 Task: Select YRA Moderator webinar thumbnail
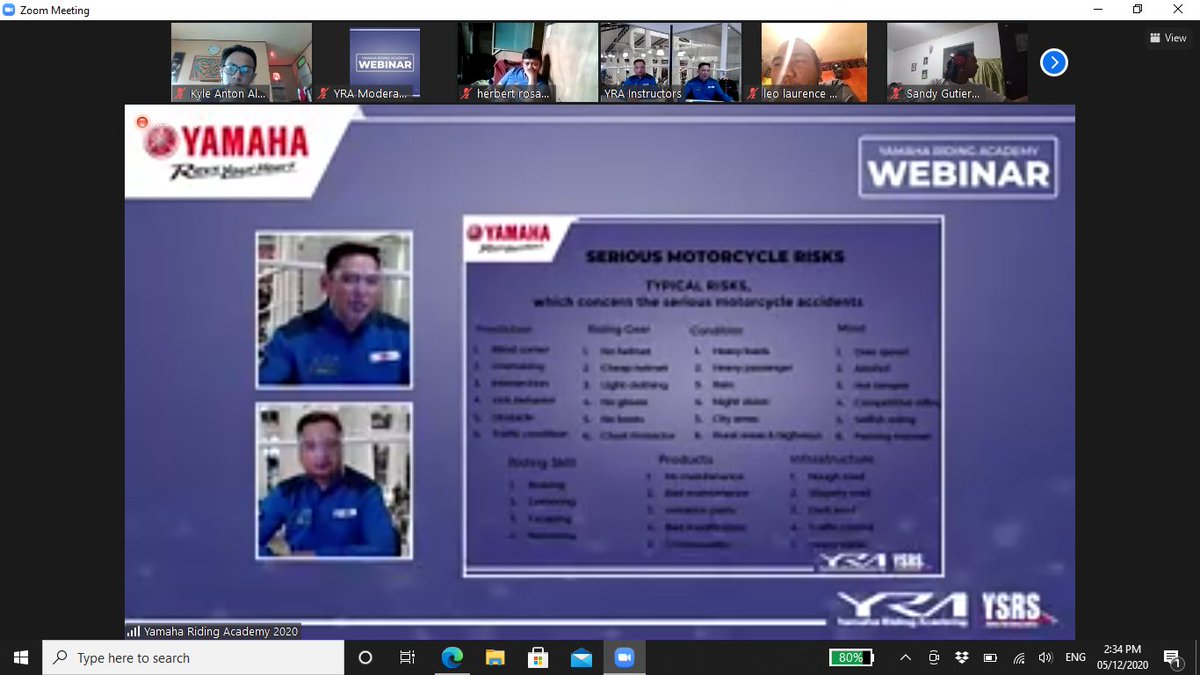point(383,62)
